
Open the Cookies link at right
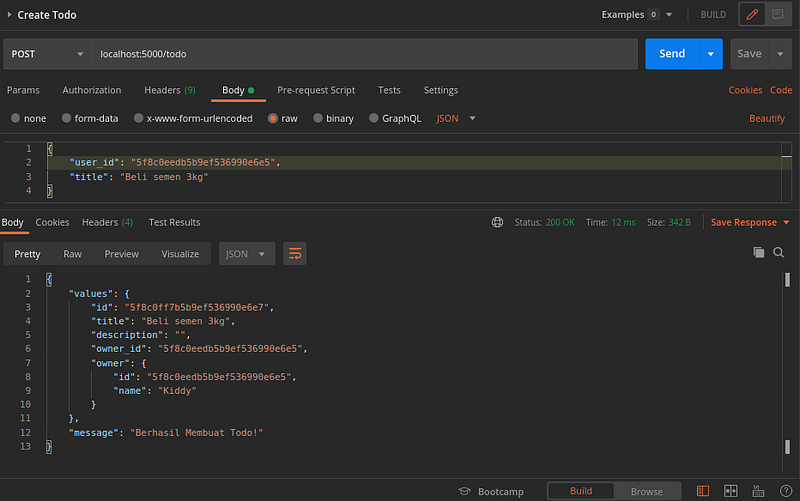745,90
